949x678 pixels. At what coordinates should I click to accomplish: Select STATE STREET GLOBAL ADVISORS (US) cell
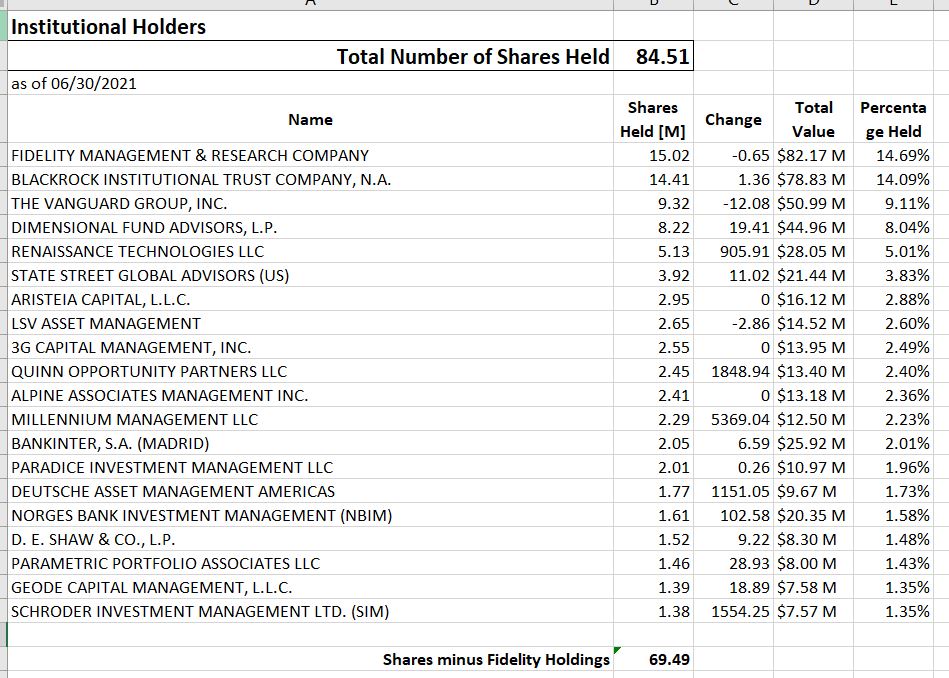[x=310, y=275]
